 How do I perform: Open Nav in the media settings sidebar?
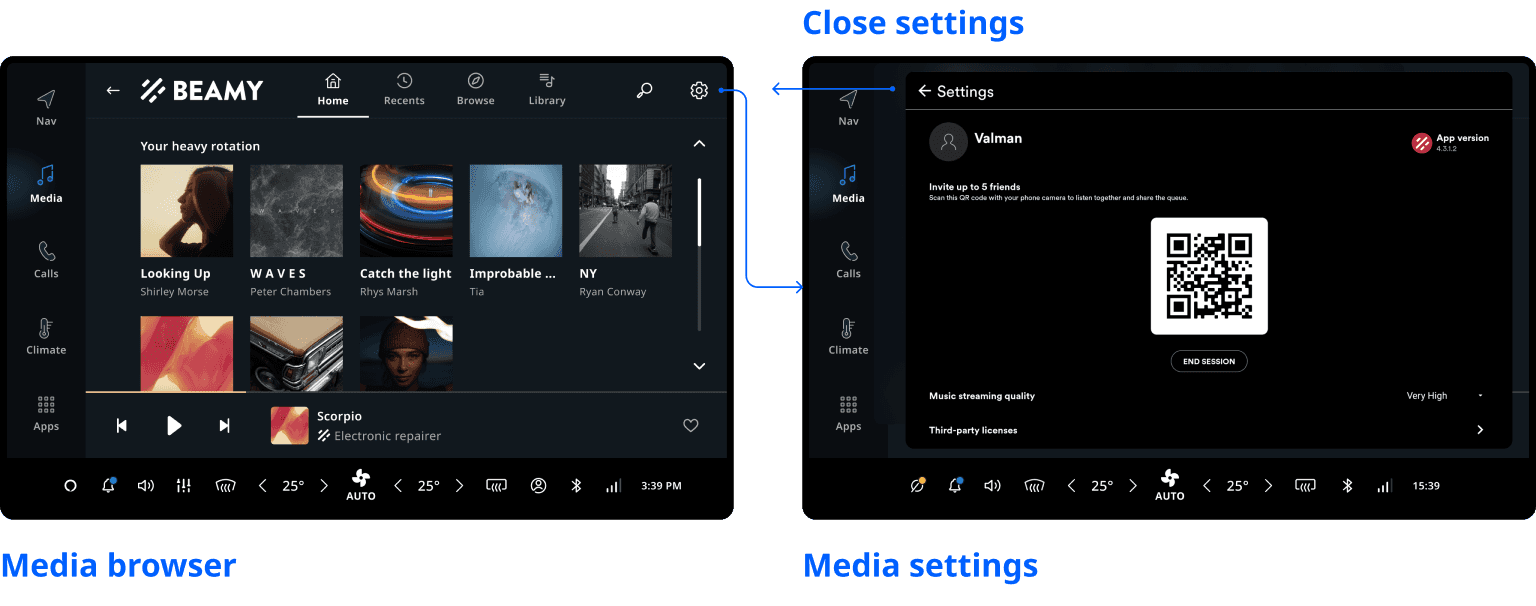point(848,108)
